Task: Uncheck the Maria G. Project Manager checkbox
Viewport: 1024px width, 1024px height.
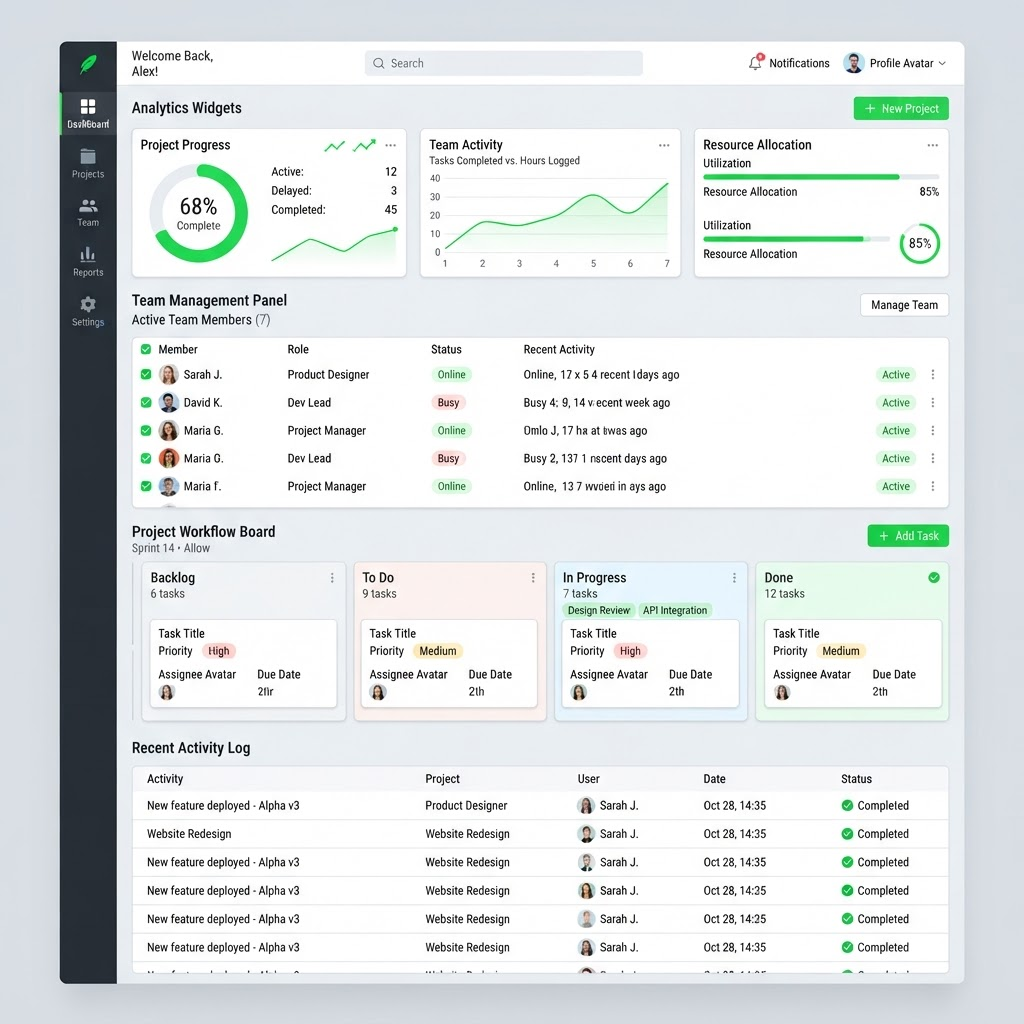Action: (x=146, y=430)
